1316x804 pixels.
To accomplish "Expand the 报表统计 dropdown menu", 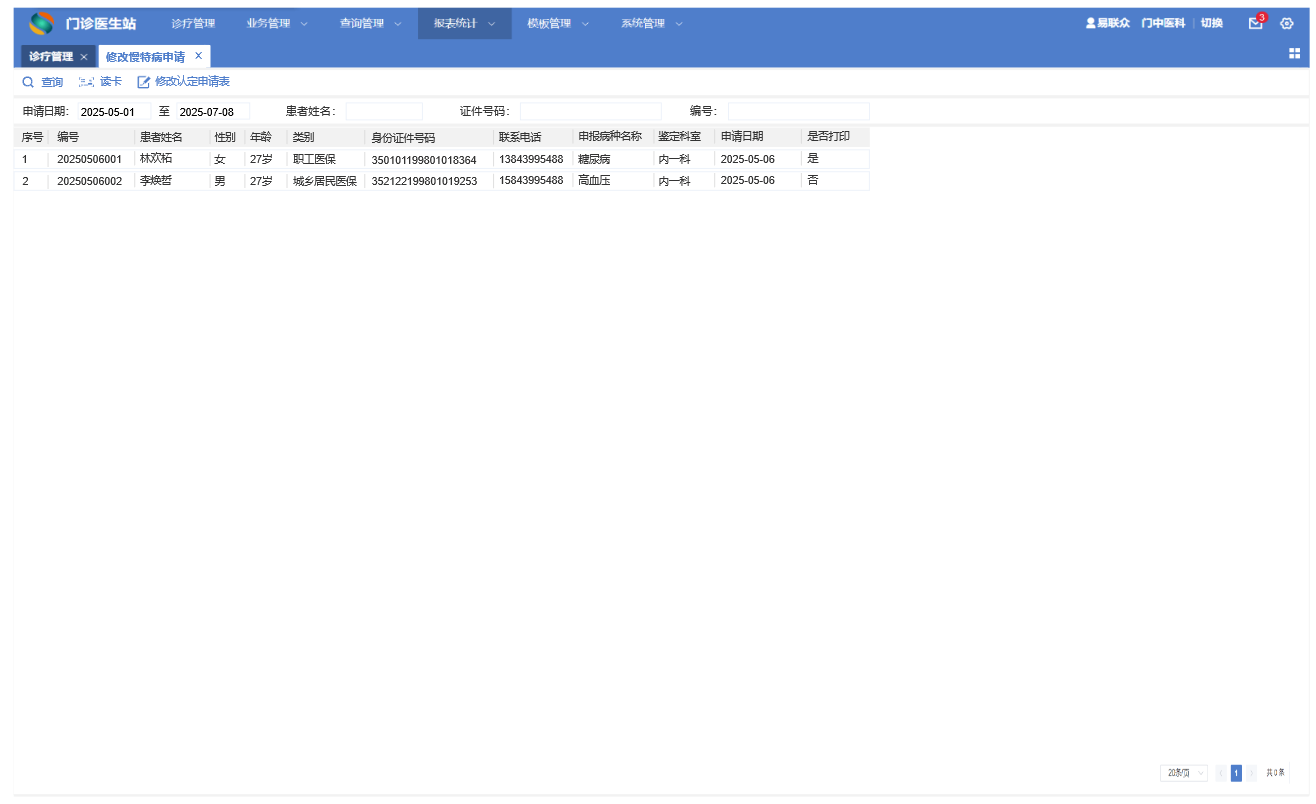I will pyautogui.click(x=464, y=23).
